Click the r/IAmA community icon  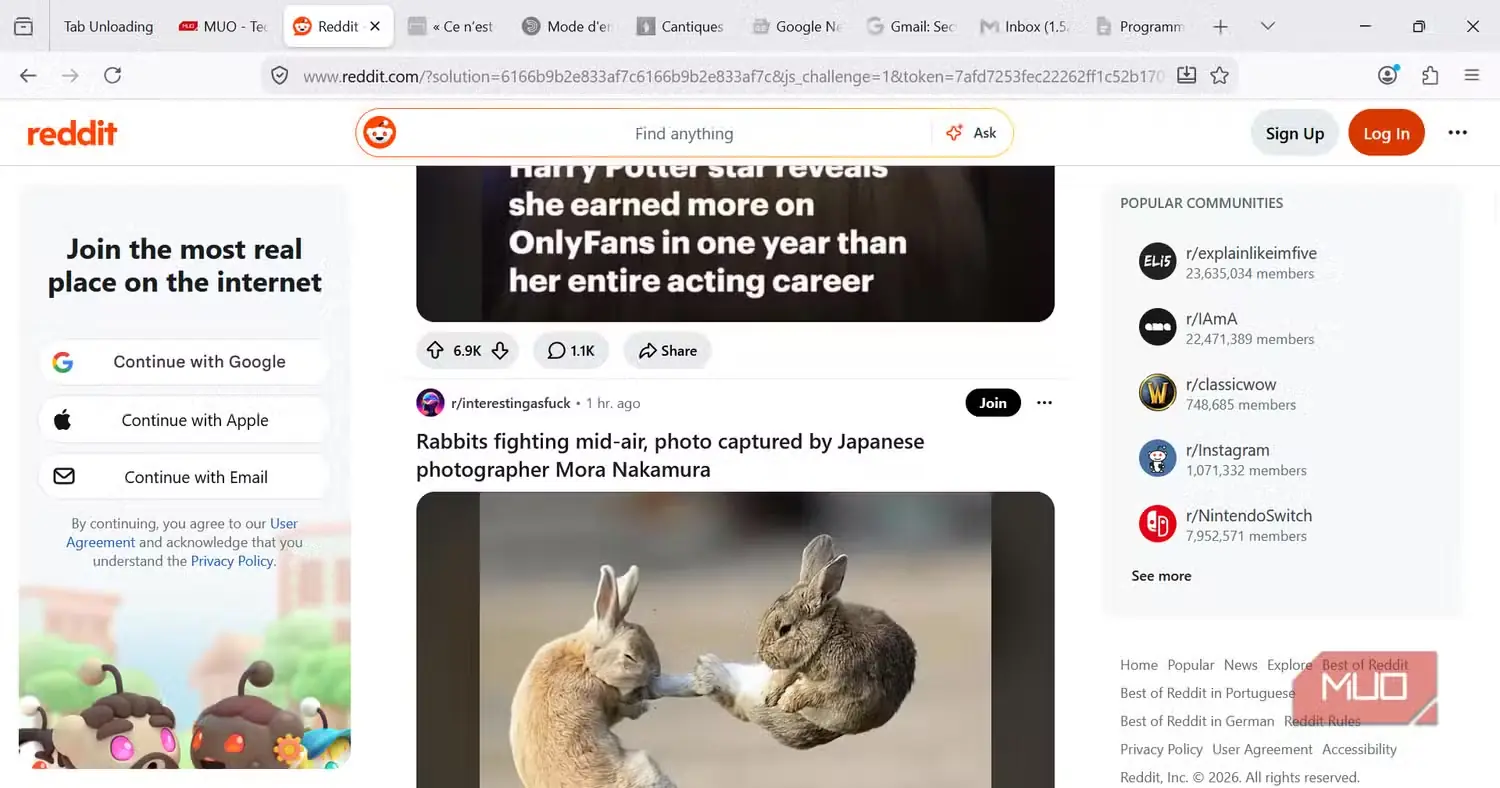[1158, 327]
